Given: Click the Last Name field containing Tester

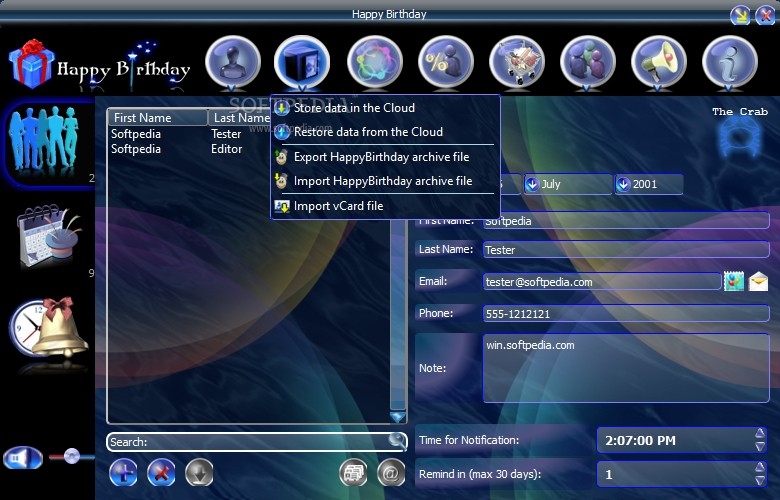Looking at the screenshot, I should tap(626, 250).
